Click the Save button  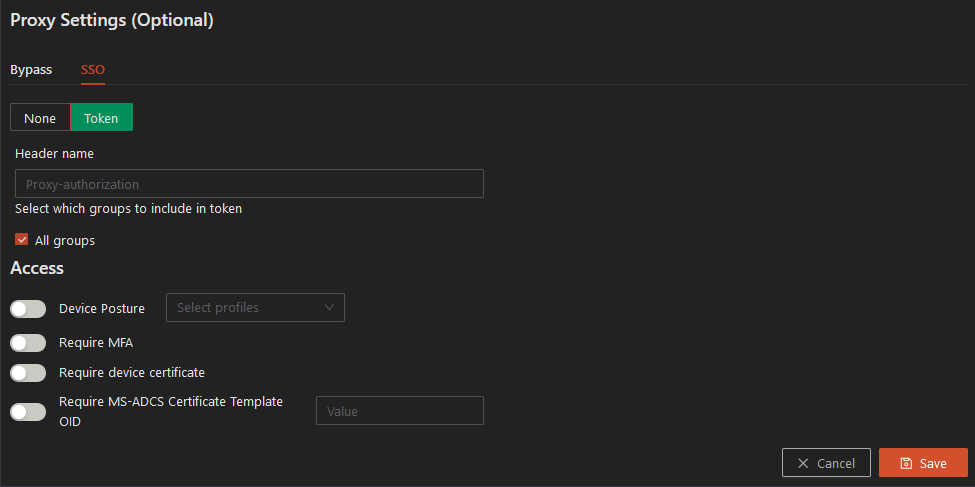tap(923, 463)
